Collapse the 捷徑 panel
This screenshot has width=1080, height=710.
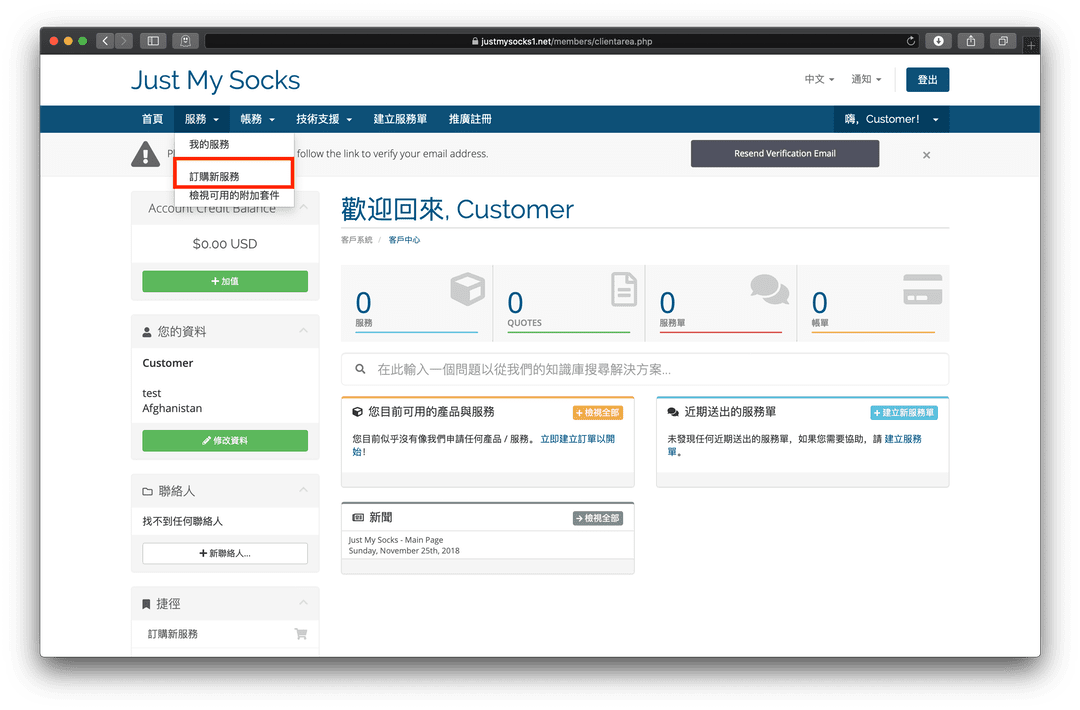[304, 603]
